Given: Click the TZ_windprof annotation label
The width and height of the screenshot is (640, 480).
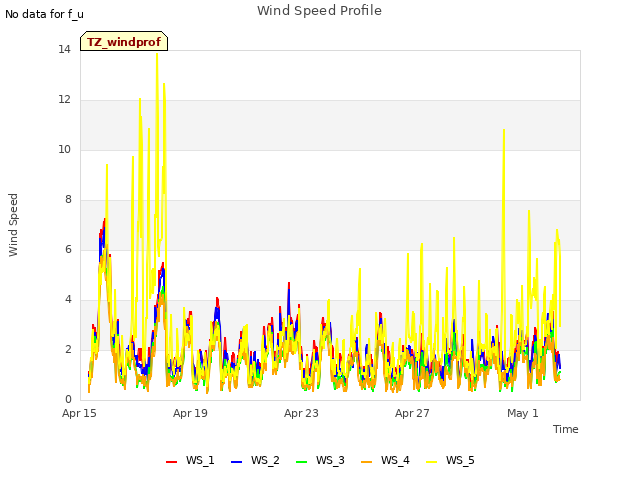Looking at the screenshot, I should coord(124,42).
